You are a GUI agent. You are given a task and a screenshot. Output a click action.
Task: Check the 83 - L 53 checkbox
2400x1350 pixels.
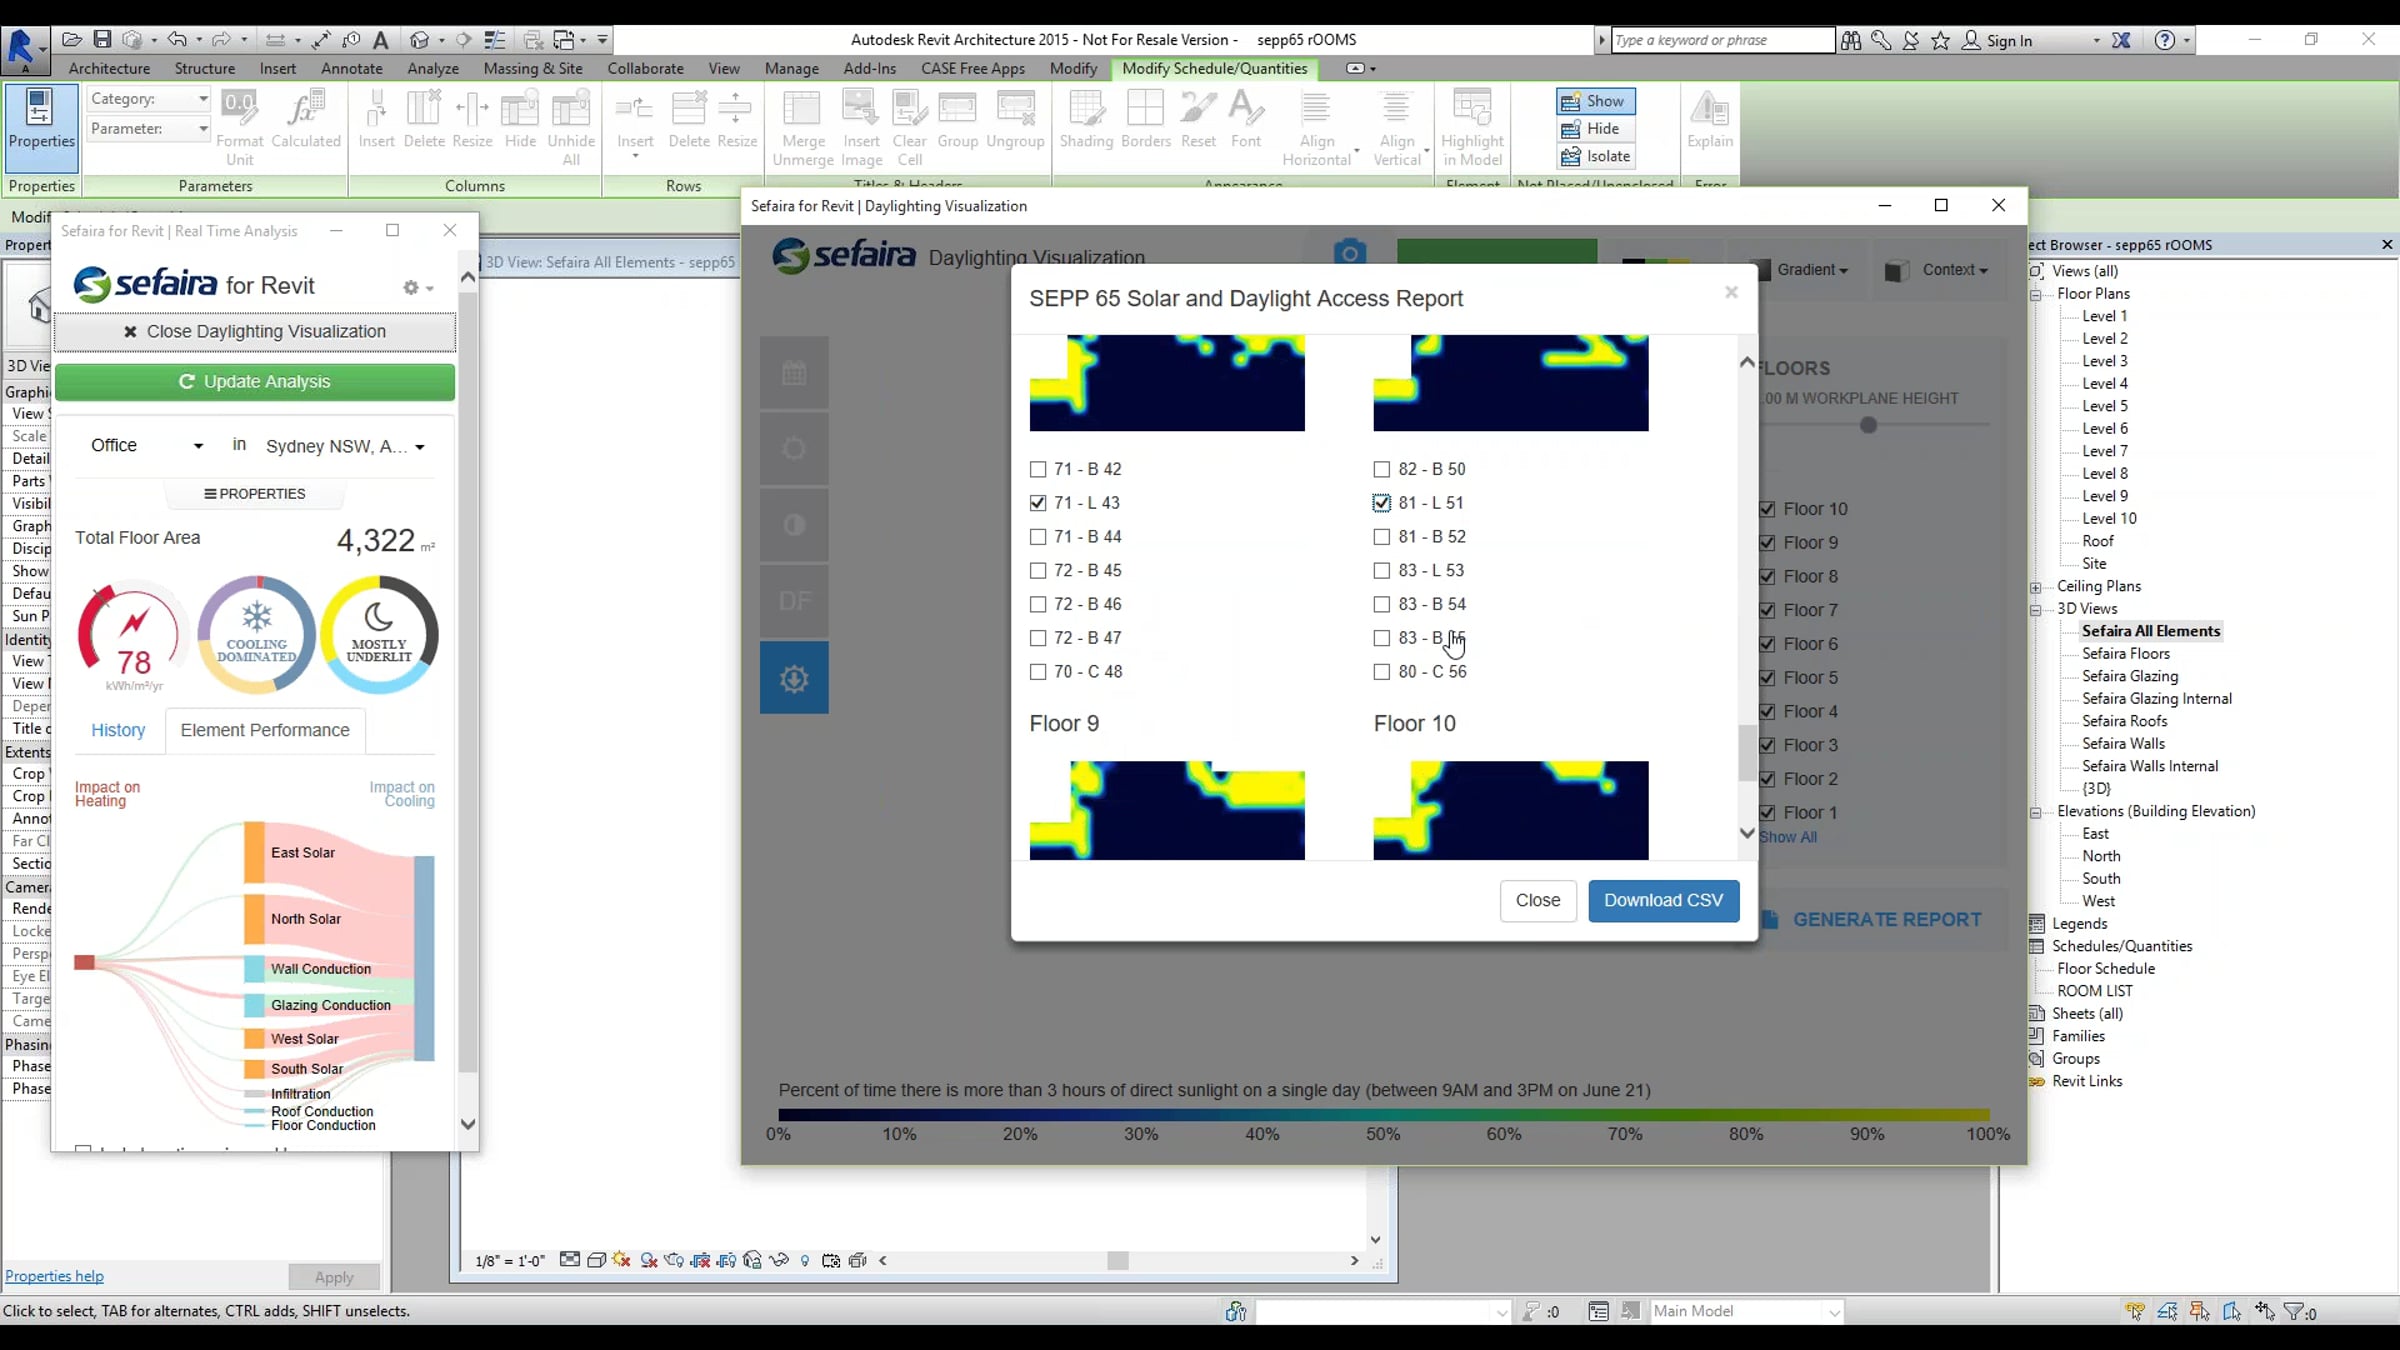point(1382,571)
